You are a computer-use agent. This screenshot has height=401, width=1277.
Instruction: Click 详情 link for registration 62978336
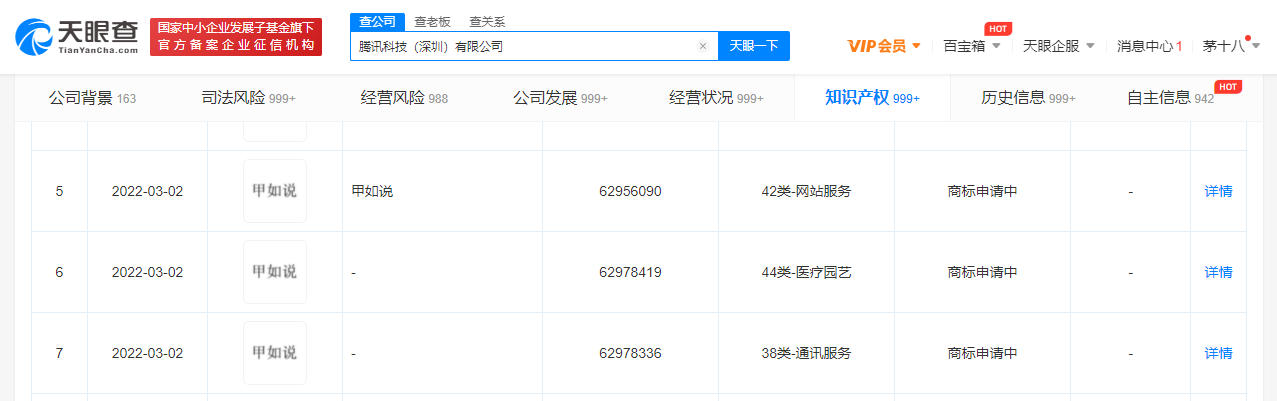(x=1218, y=353)
